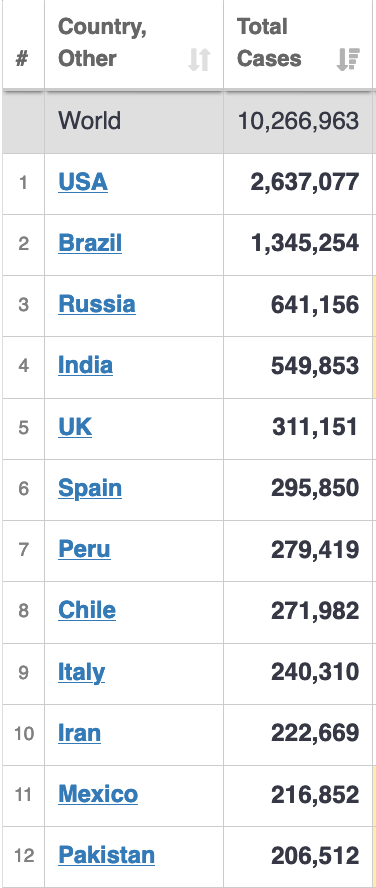Viewport: 376px width, 888px height.
Task: Follow the Mexico link
Action: click(98, 793)
